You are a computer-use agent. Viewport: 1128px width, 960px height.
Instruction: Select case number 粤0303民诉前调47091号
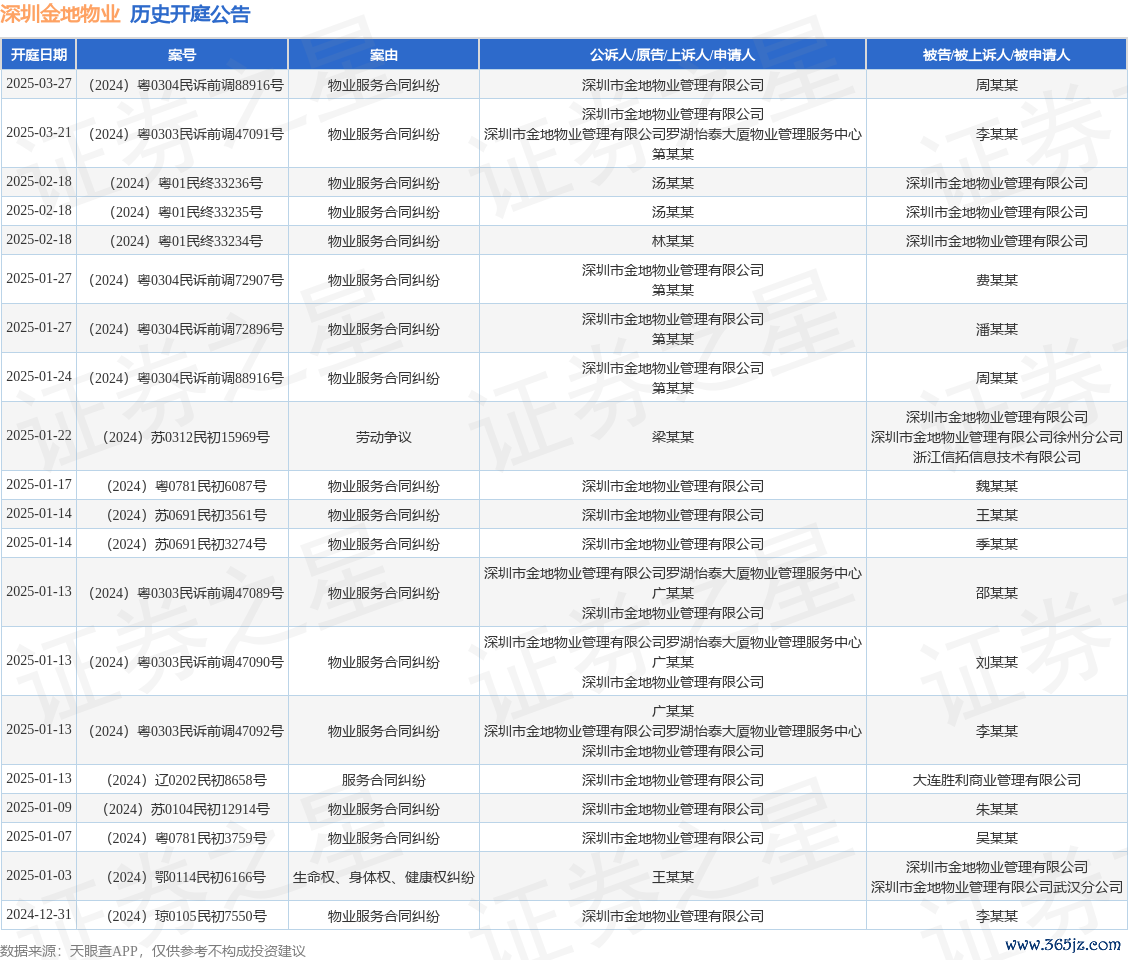(186, 134)
